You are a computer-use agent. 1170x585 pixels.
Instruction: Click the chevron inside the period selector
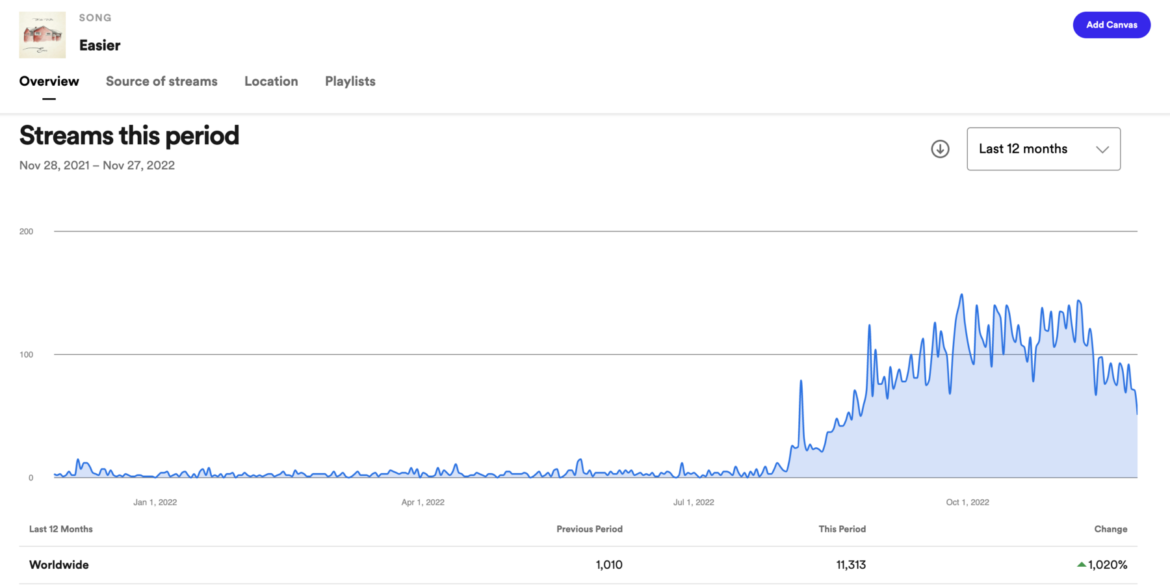click(1102, 149)
